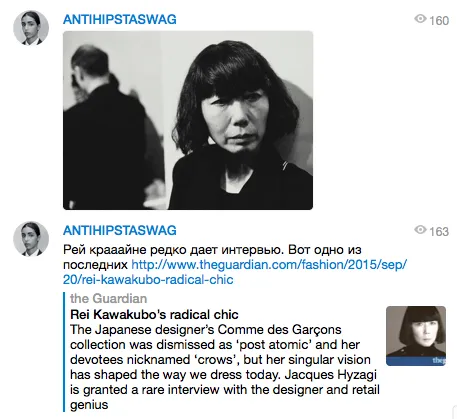The height and width of the screenshot is (419, 457).
Task: Open ANTIHIPSTASWAG channel name above the photo
Action: tap(120, 19)
